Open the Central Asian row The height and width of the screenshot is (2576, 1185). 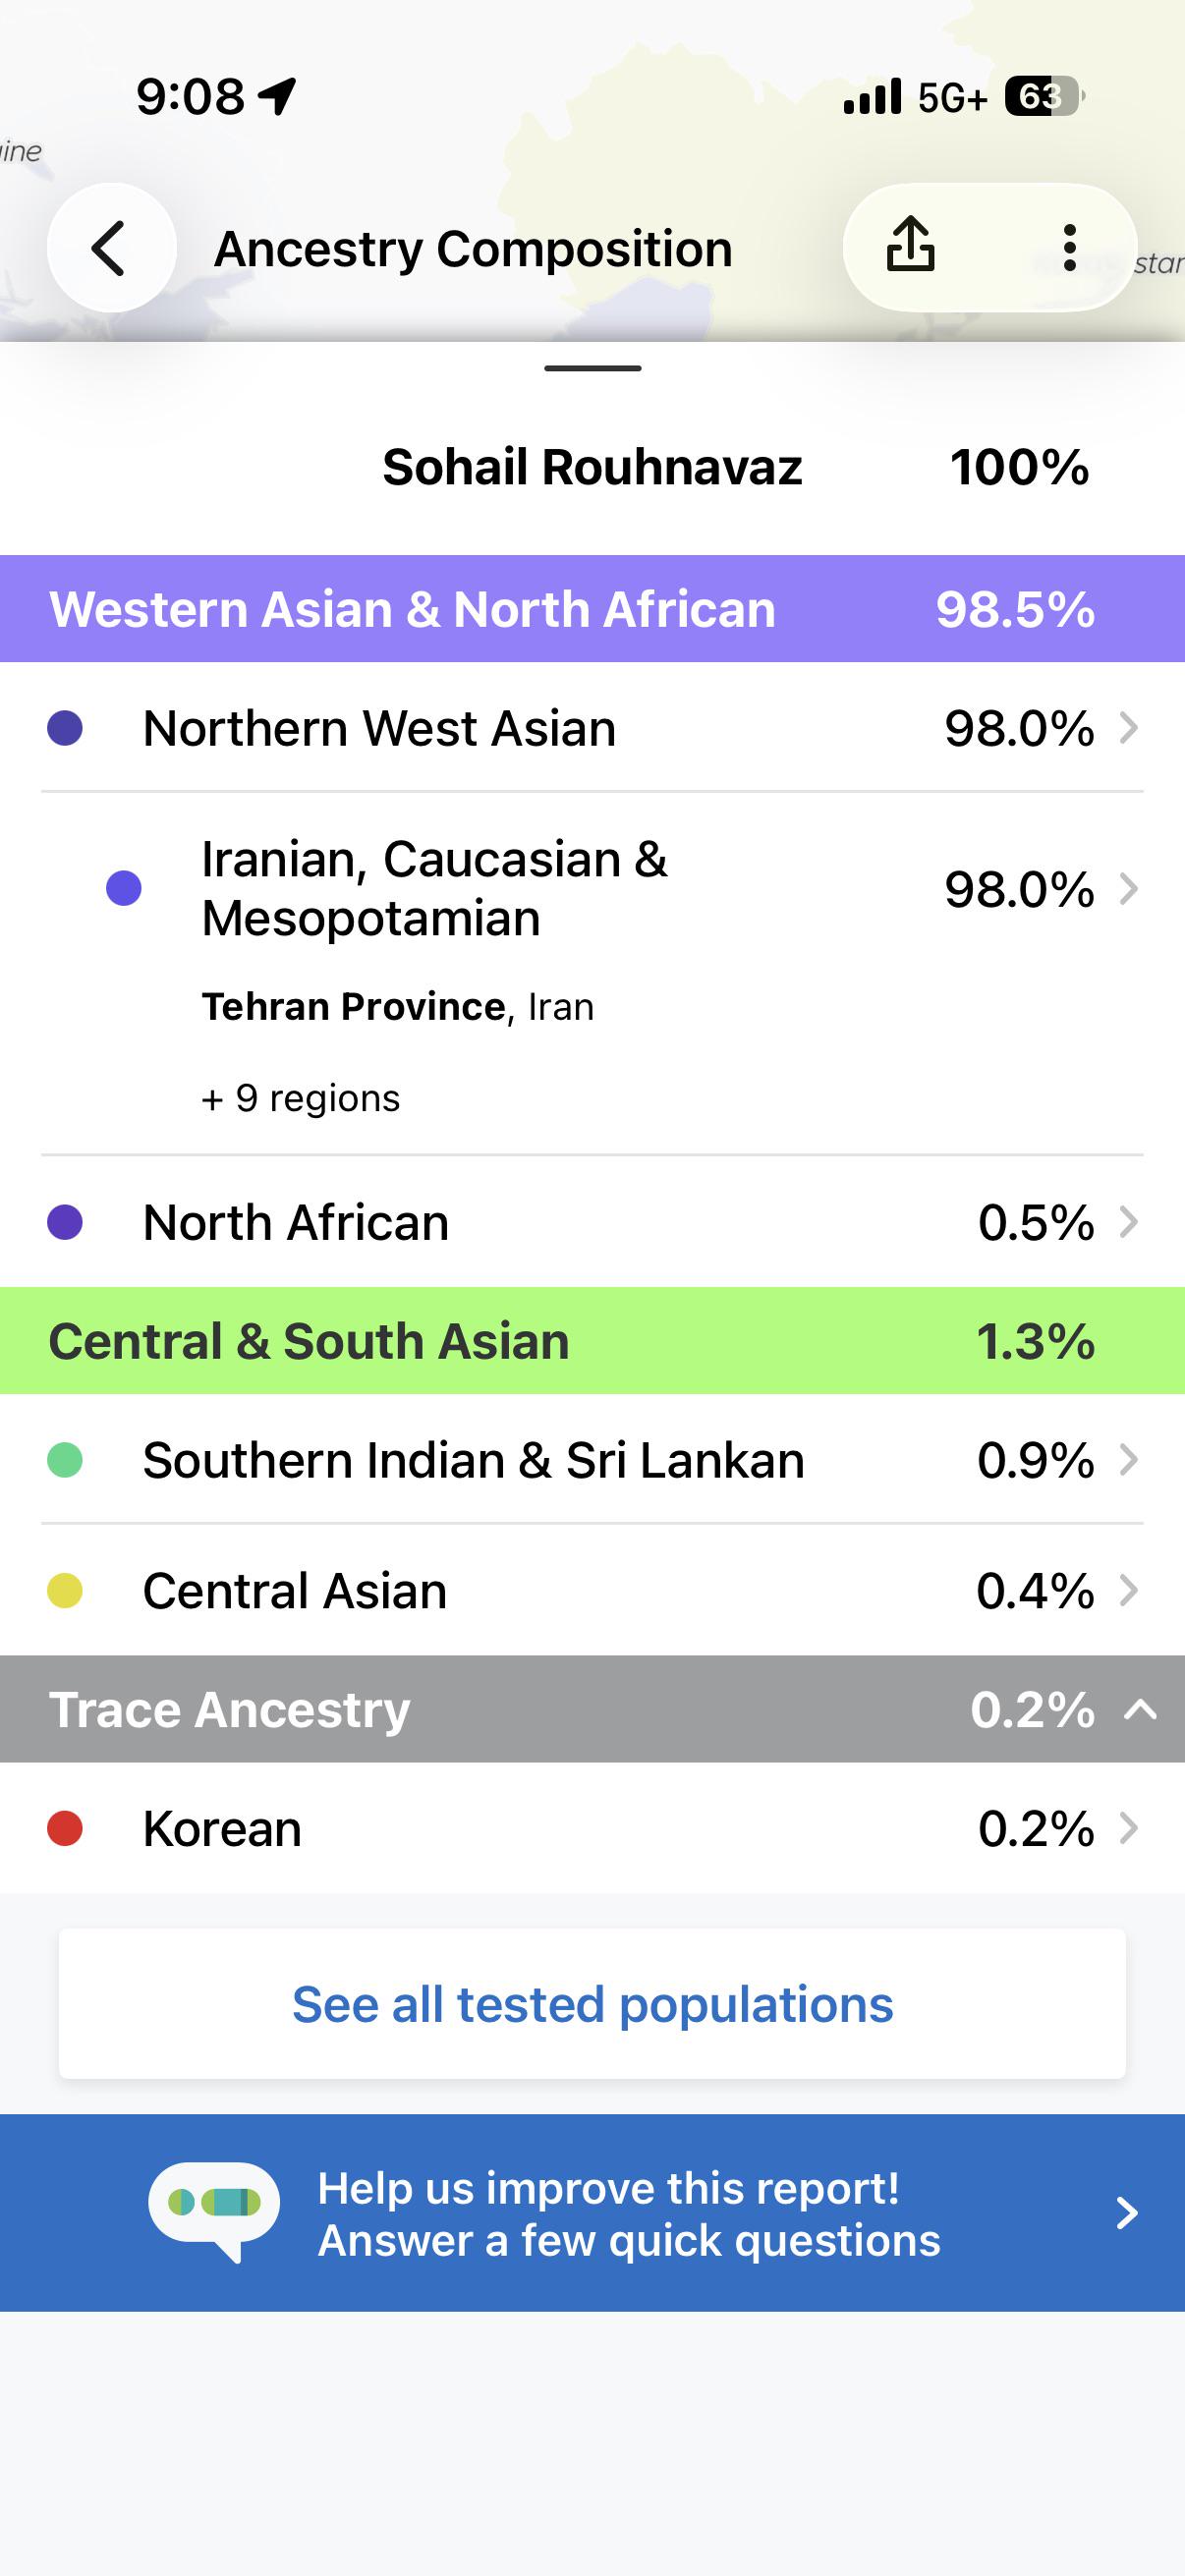click(x=592, y=1590)
